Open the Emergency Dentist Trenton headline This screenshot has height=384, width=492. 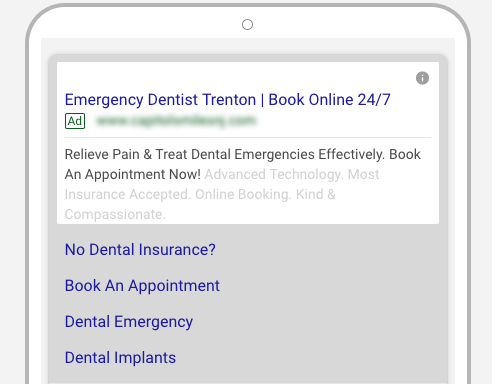point(160,100)
